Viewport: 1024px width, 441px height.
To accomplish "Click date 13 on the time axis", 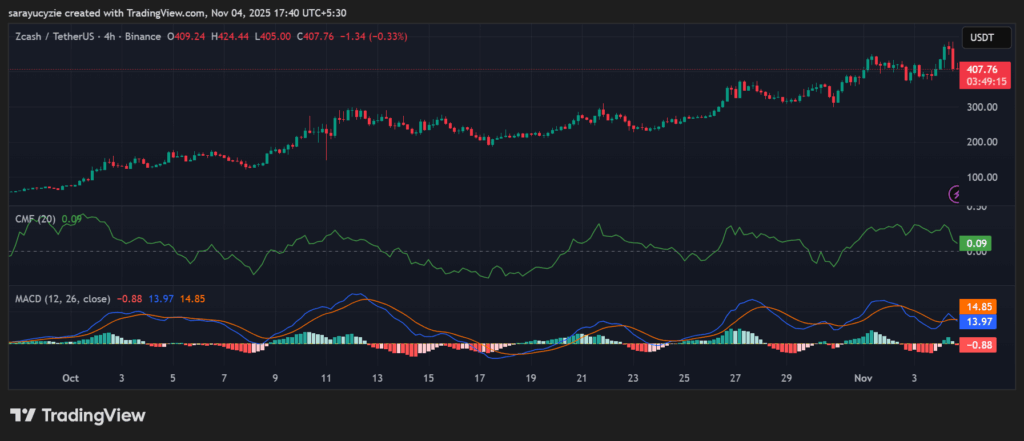I will coord(377,379).
